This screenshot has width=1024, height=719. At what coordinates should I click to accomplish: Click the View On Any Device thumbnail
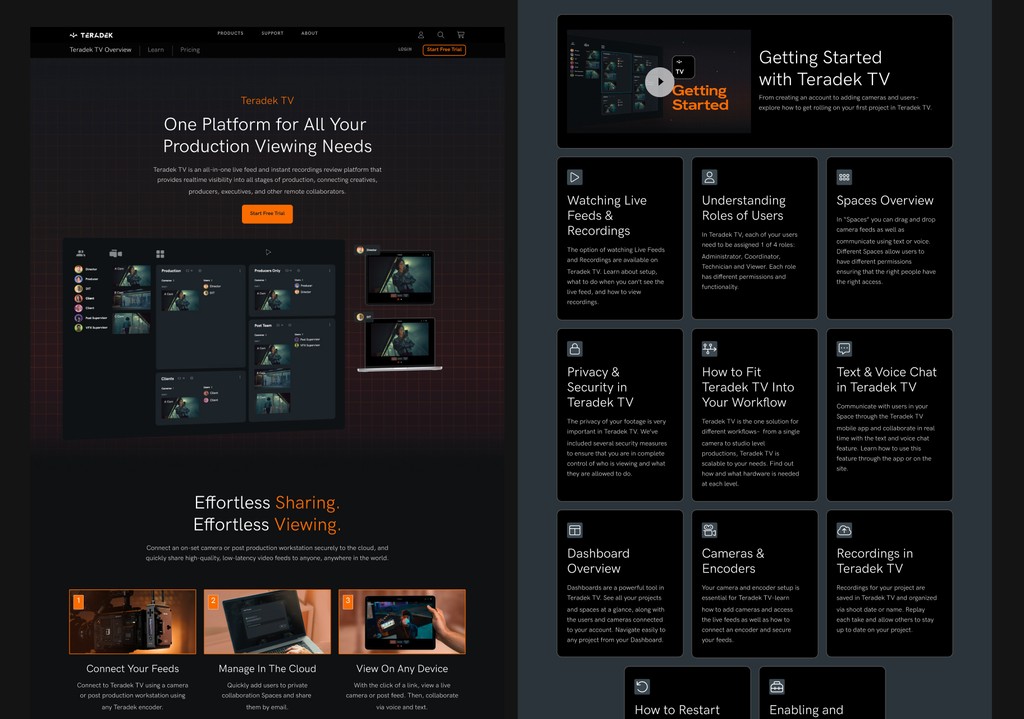402,622
